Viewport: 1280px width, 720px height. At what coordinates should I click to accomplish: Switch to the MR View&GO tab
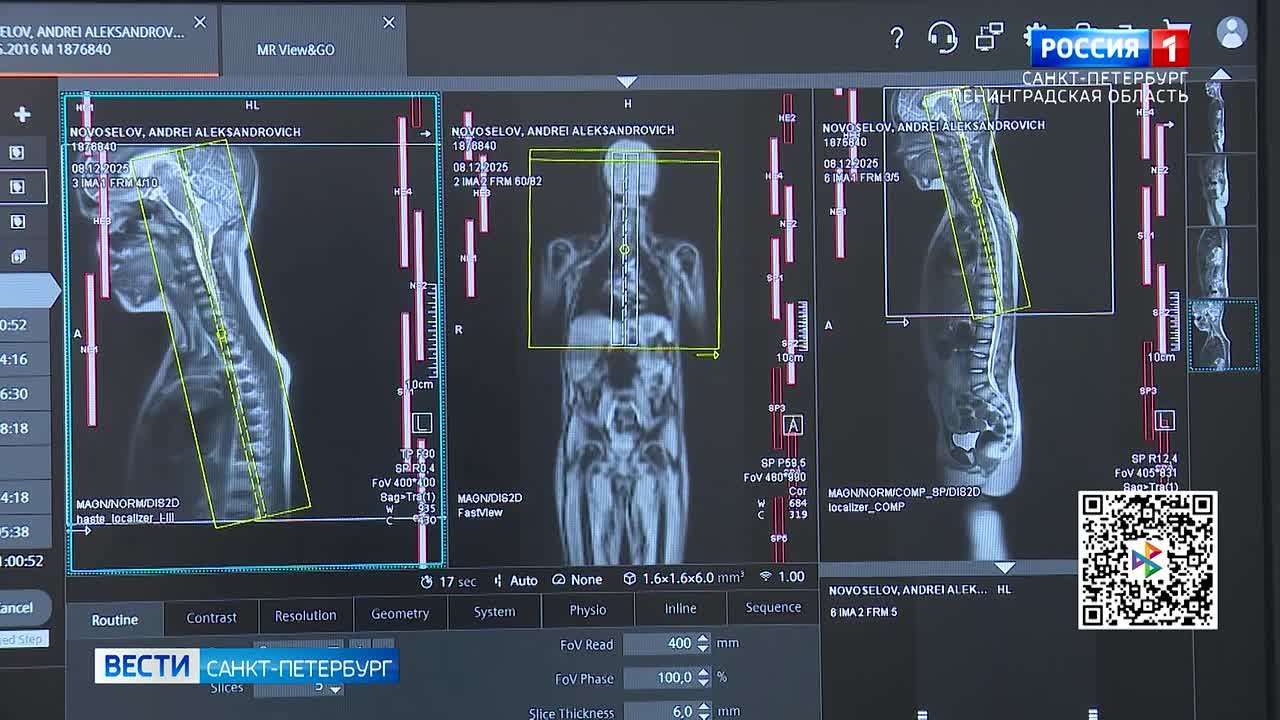pos(296,50)
